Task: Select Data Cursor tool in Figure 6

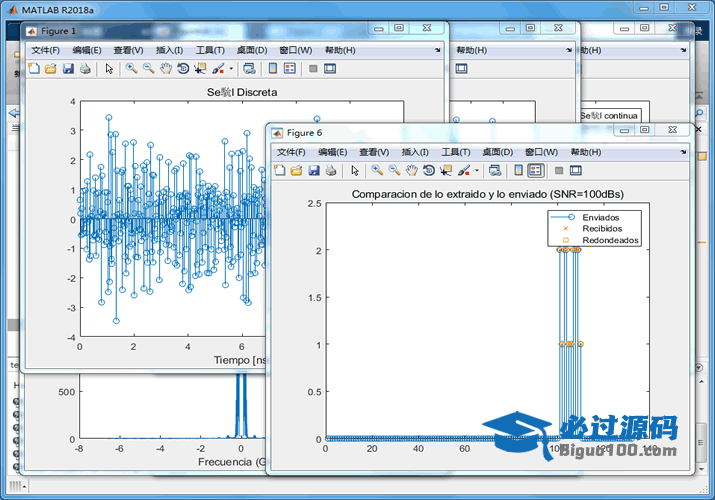Action: pos(446,171)
